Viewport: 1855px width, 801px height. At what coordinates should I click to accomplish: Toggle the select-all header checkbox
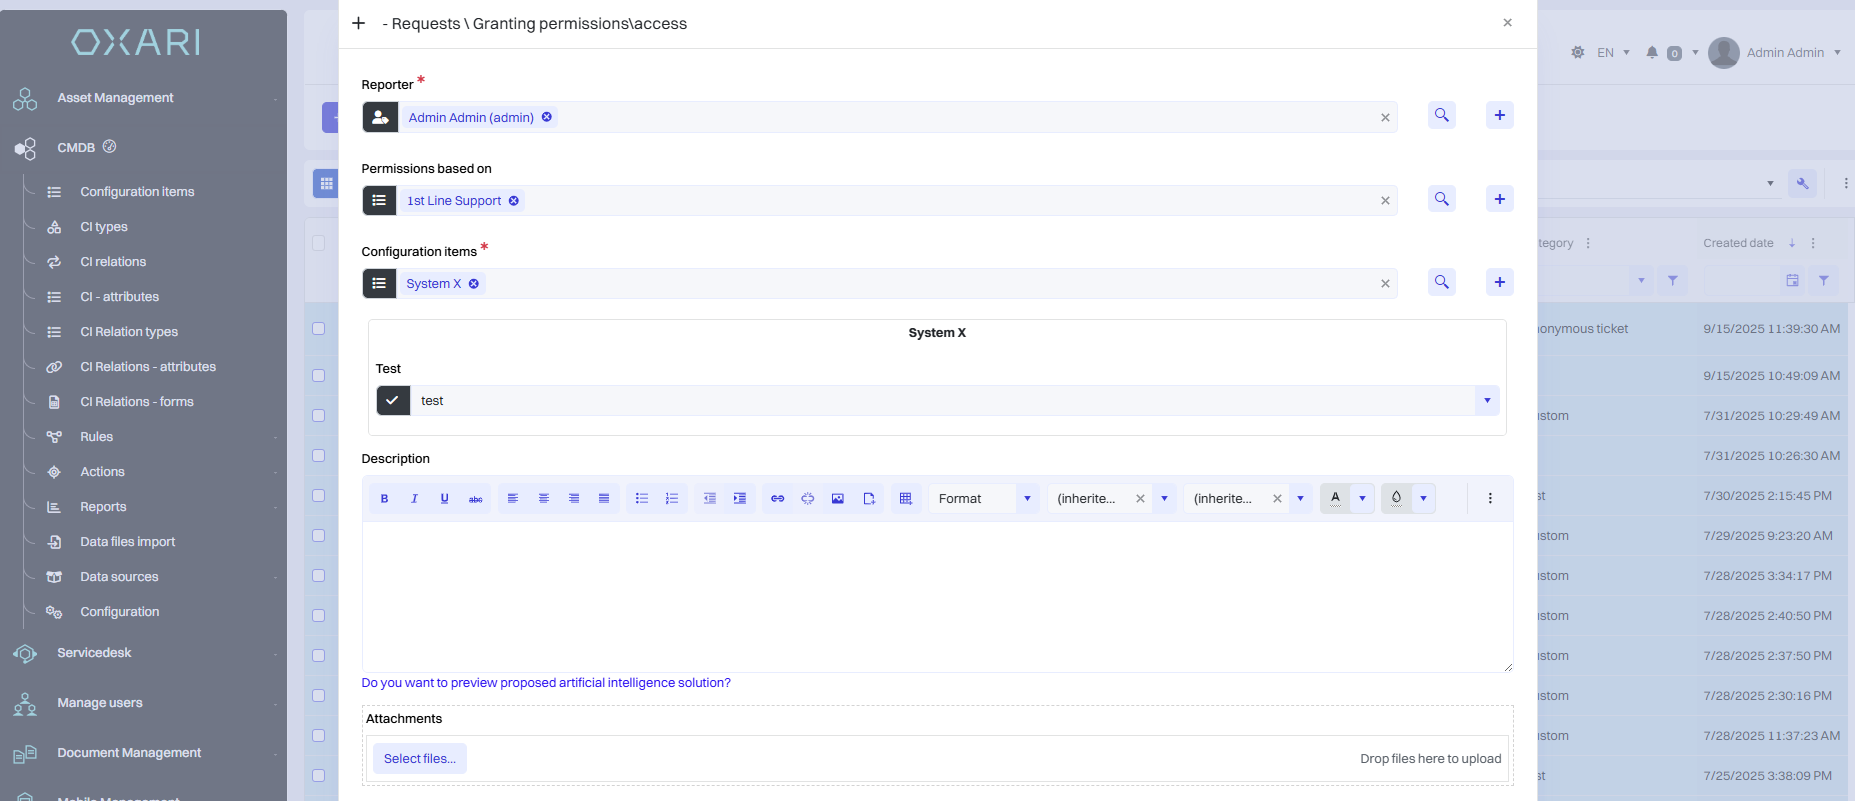pyautogui.click(x=318, y=243)
